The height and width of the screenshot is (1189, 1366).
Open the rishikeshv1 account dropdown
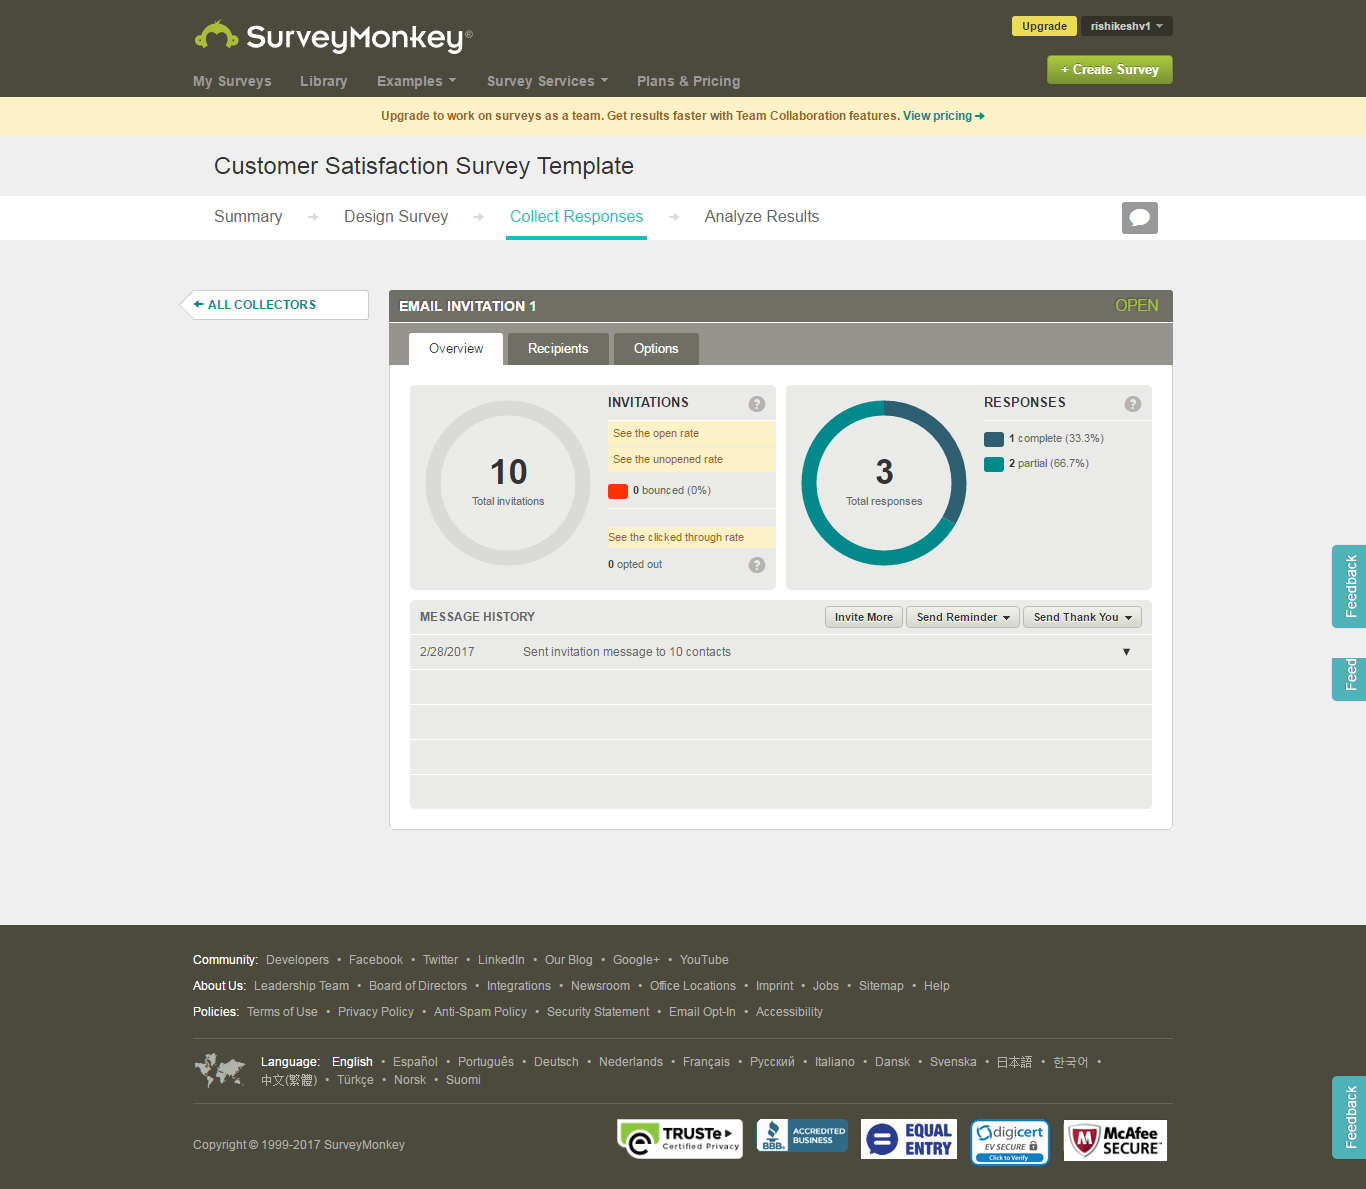(1127, 26)
